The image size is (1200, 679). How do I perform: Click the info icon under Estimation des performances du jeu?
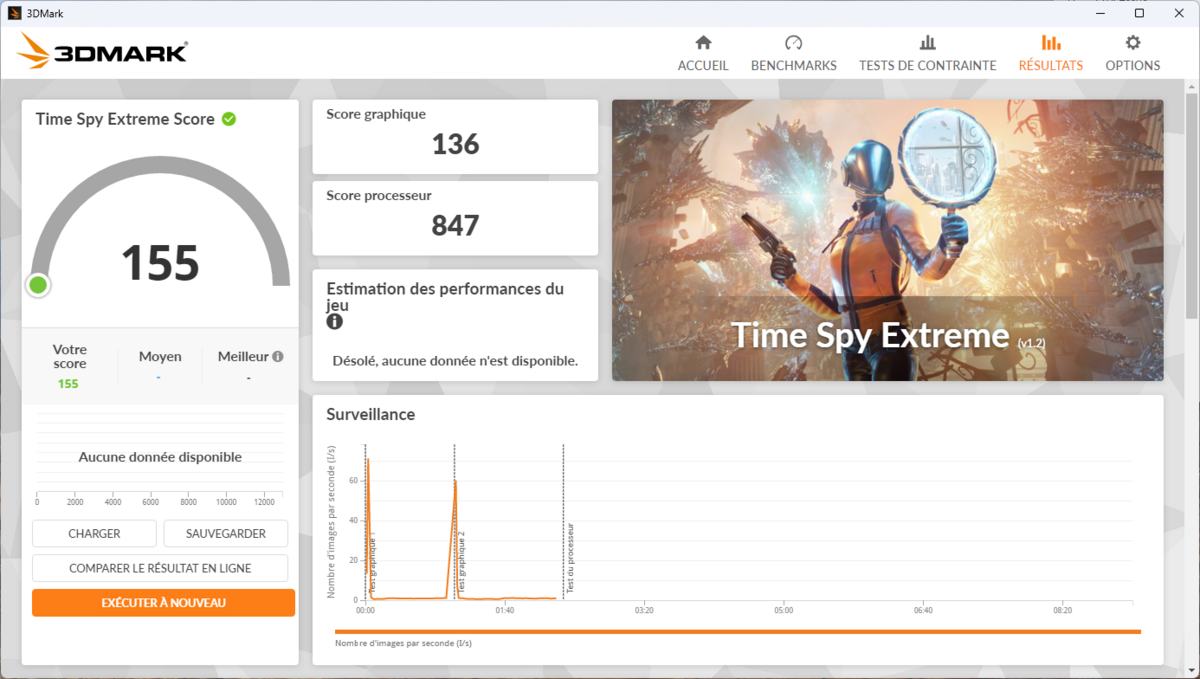point(334,322)
